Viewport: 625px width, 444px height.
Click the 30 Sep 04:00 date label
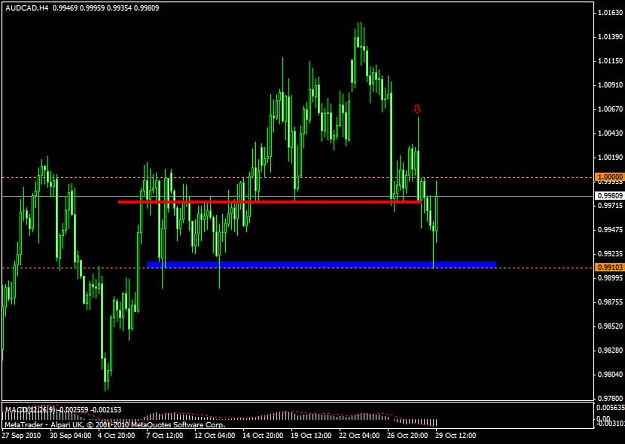point(70,435)
